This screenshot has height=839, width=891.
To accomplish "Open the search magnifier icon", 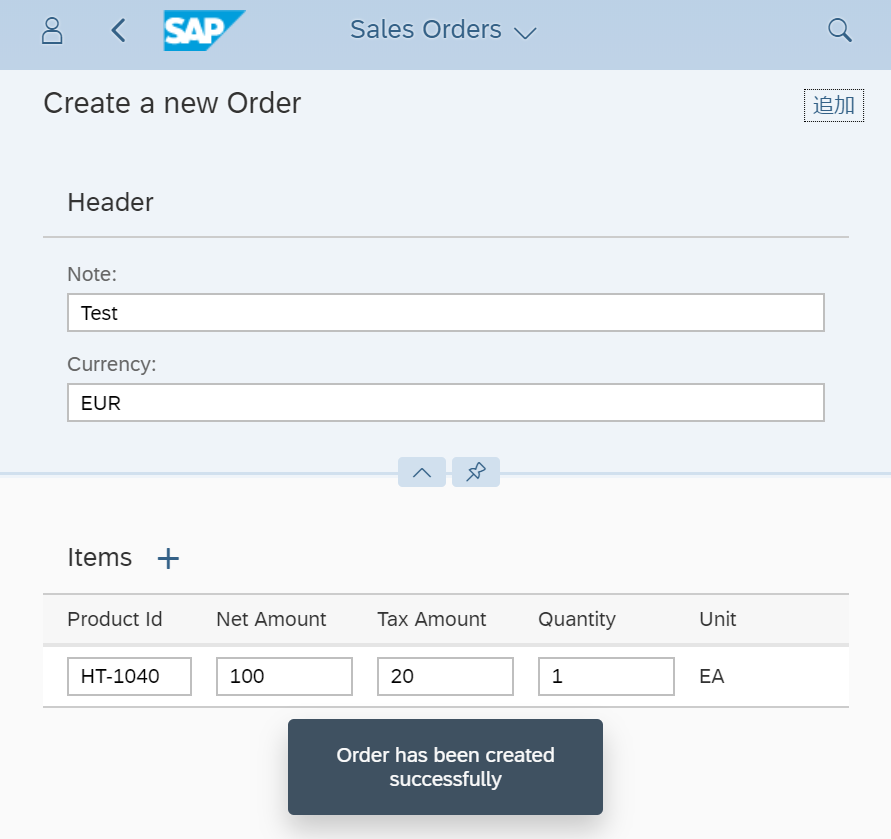I will 840,31.
